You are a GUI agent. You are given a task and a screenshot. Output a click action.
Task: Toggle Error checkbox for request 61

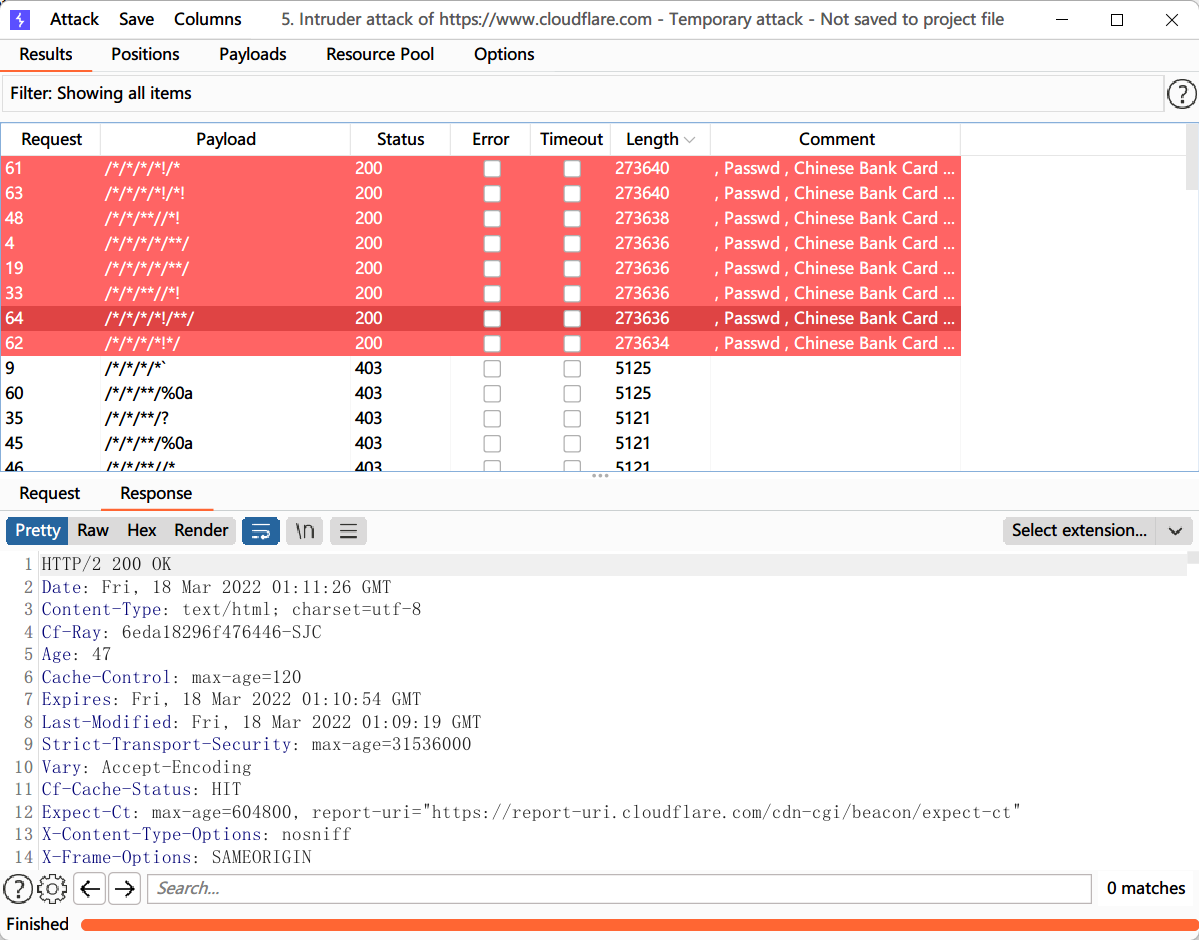pos(492,168)
